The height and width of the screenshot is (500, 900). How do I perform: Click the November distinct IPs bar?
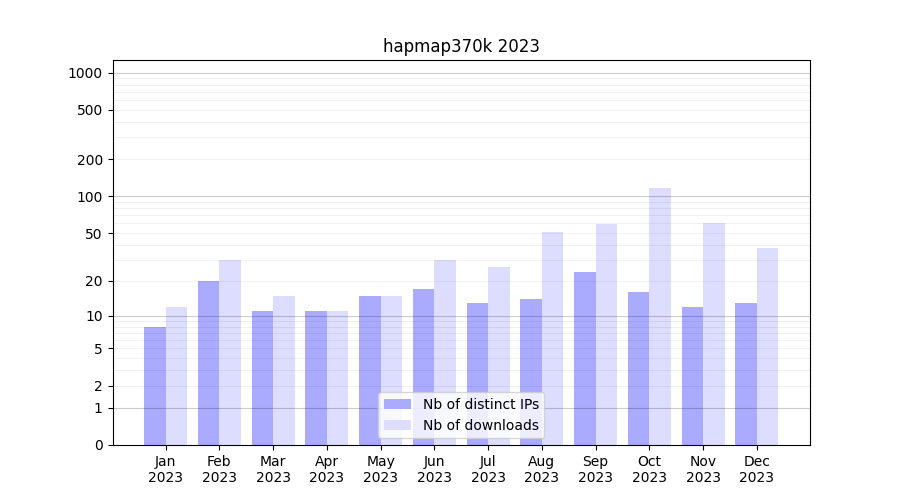pyautogui.click(x=692, y=376)
